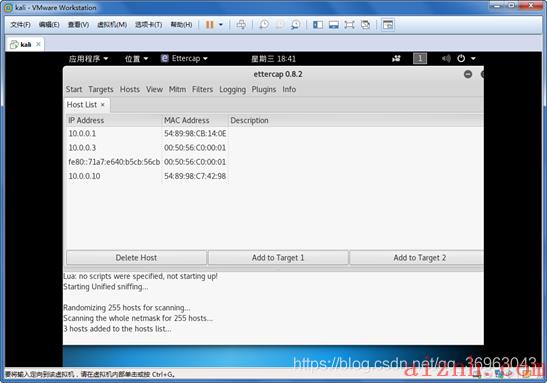This screenshot has height=383, width=547.
Task: Click the Unity mode toolbar icon
Action: [365, 25]
